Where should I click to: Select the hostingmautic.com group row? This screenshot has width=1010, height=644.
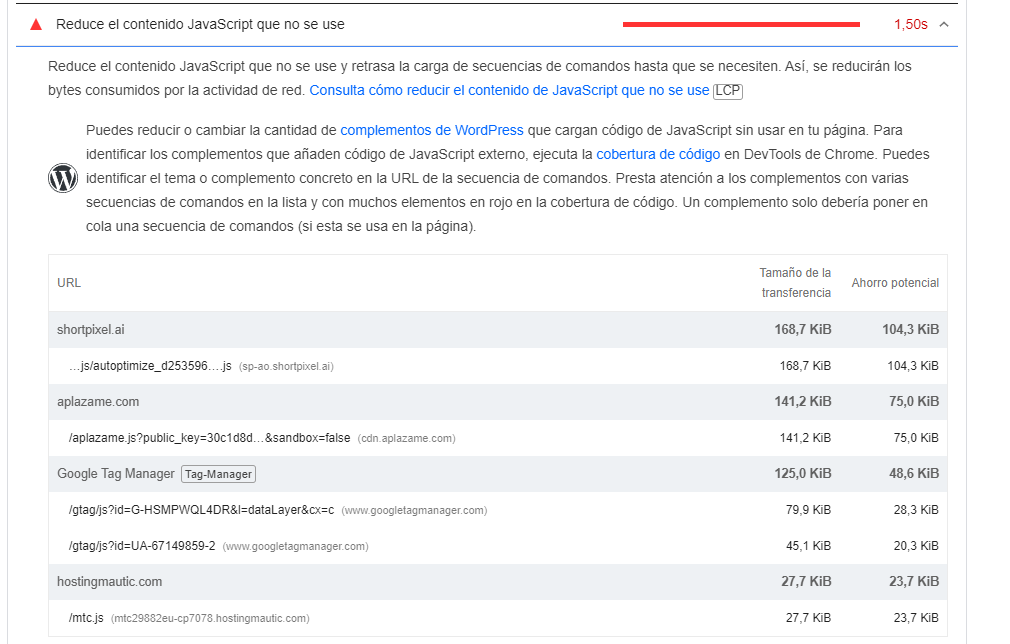coord(498,582)
